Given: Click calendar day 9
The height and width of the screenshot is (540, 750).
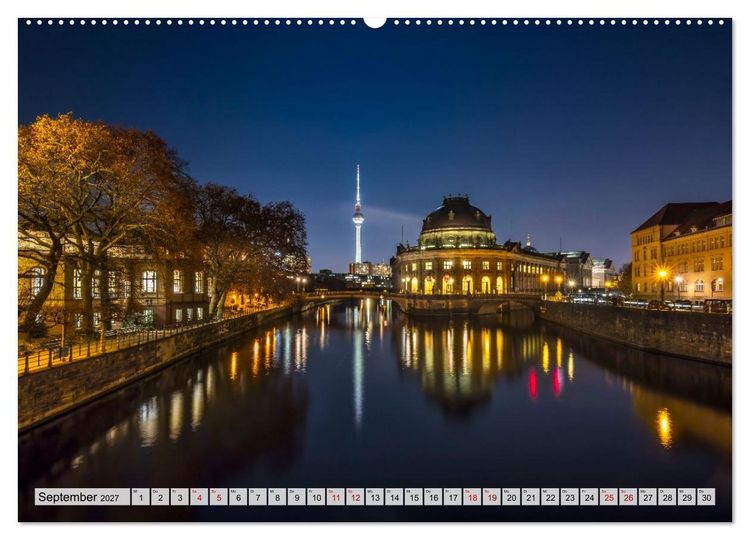Looking at the screenshot, I should [x=297, y=496].
